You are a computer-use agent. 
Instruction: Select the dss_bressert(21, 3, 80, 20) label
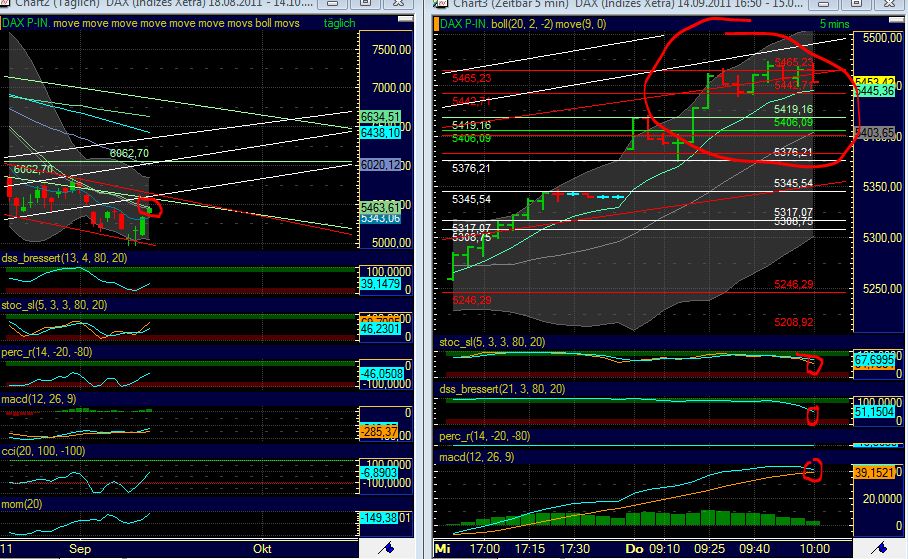pyautogui.click(x=502, y=389)
